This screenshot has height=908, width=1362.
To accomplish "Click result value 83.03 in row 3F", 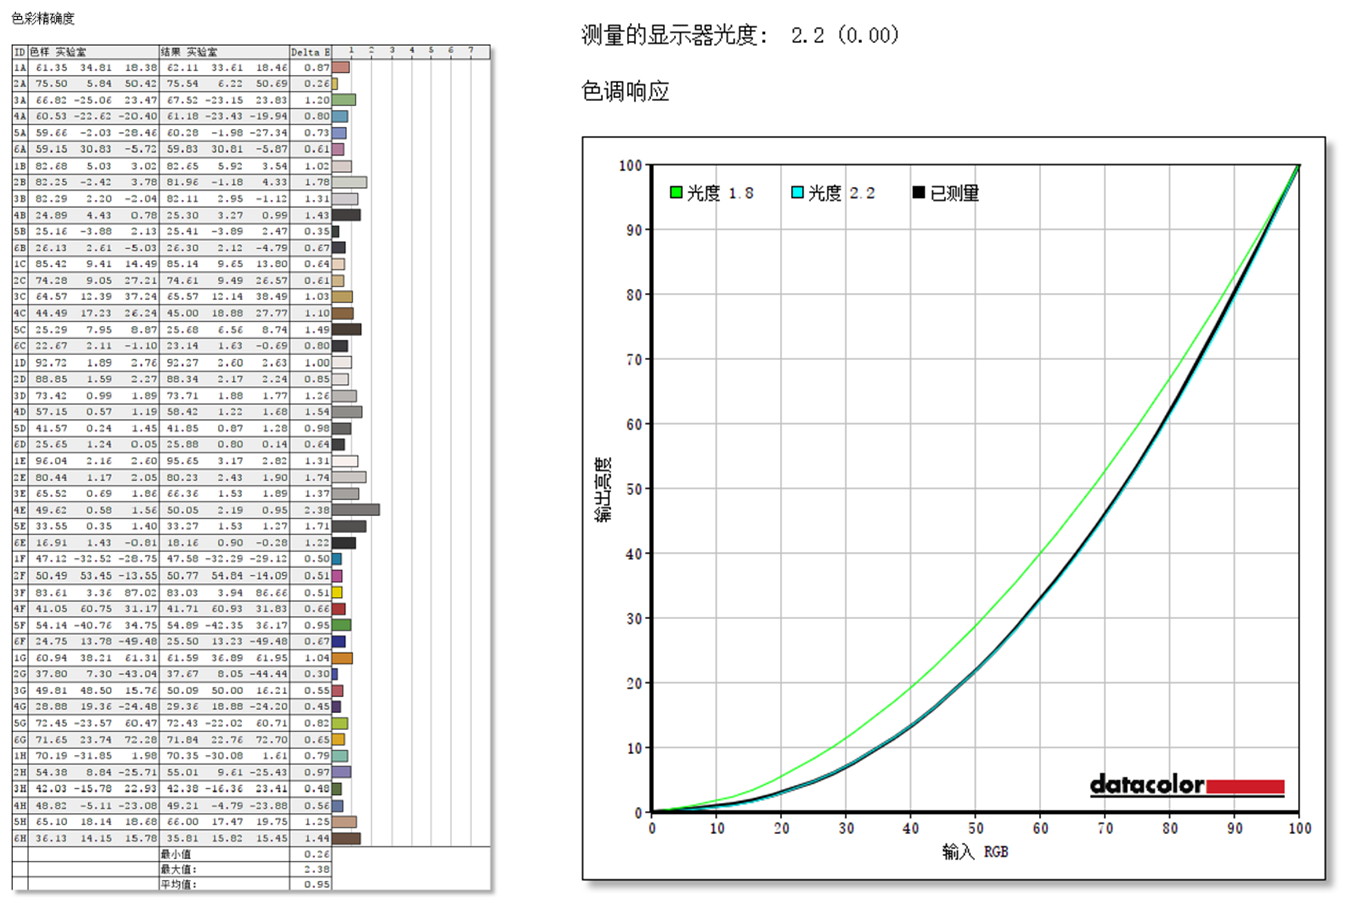I will (x=182, y=592).
